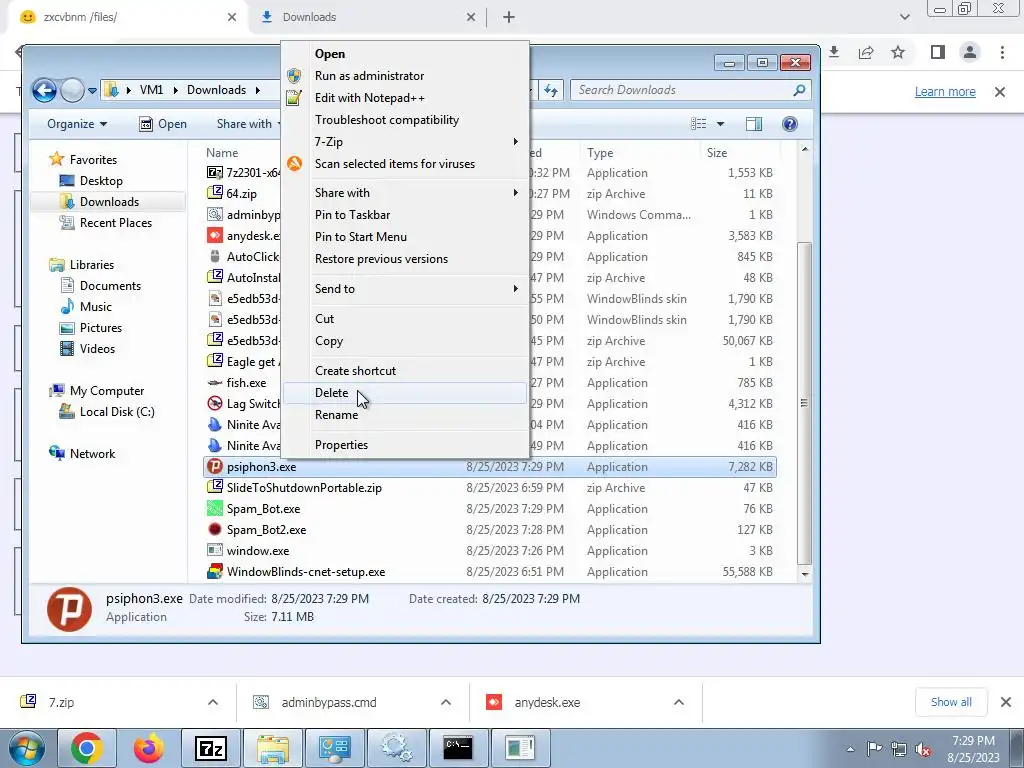Screen dimensions: 1024x768
Task: Open the Chrome profile avatar icon
Action: (x=970, y=52)
